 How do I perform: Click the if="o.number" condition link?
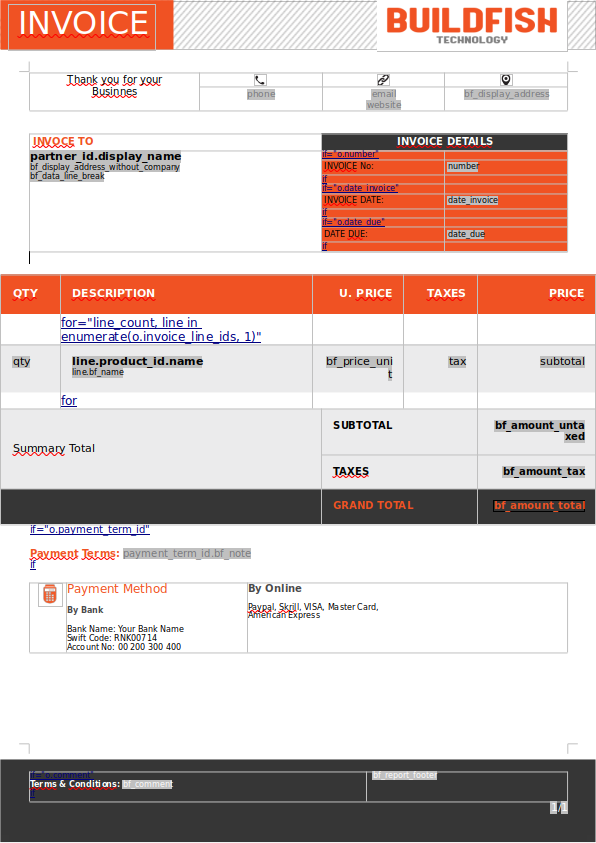[x=350, y=154]
